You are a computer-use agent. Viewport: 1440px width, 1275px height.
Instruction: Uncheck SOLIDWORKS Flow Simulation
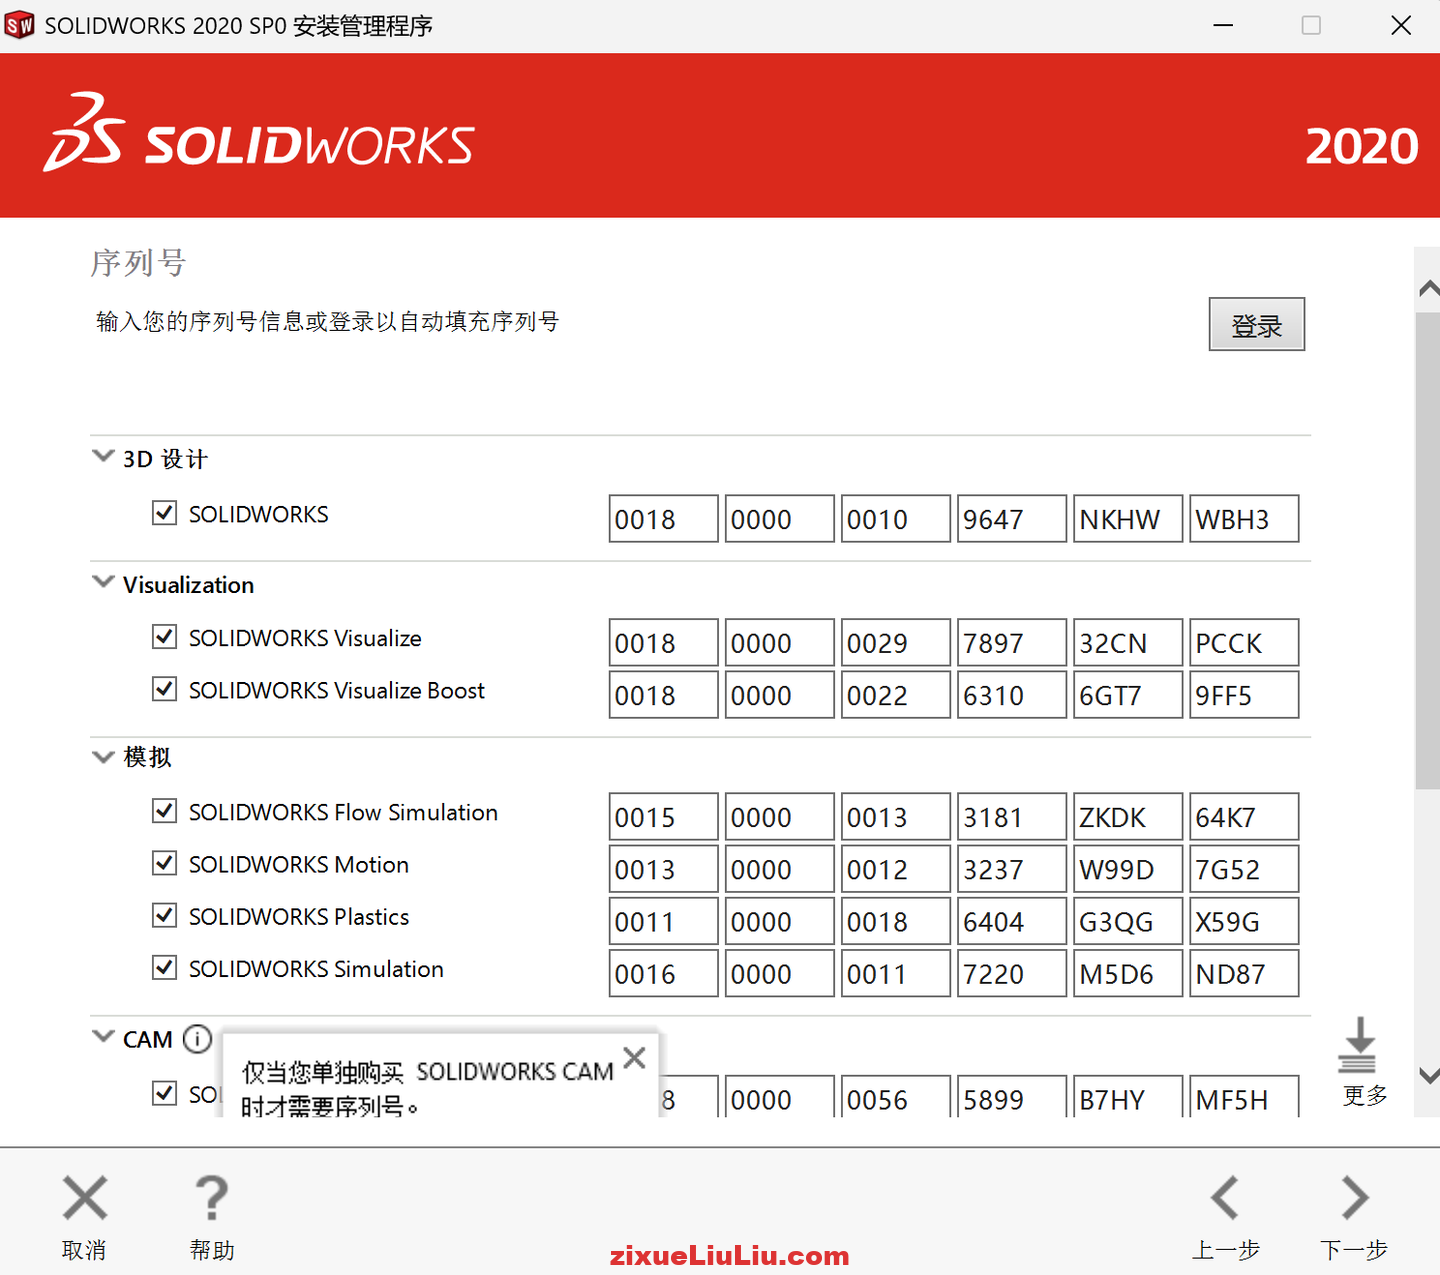tap(164, 811)
